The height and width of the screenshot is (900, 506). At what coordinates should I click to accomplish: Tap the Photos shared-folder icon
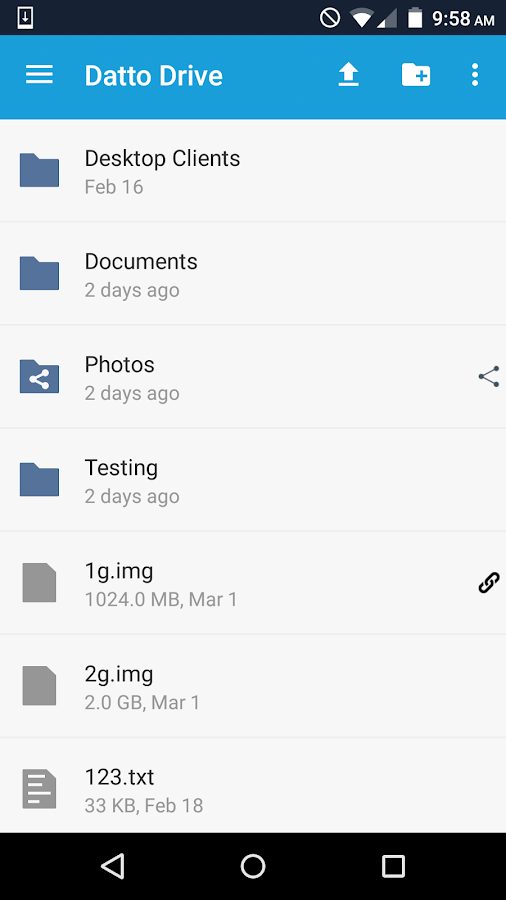40,377
